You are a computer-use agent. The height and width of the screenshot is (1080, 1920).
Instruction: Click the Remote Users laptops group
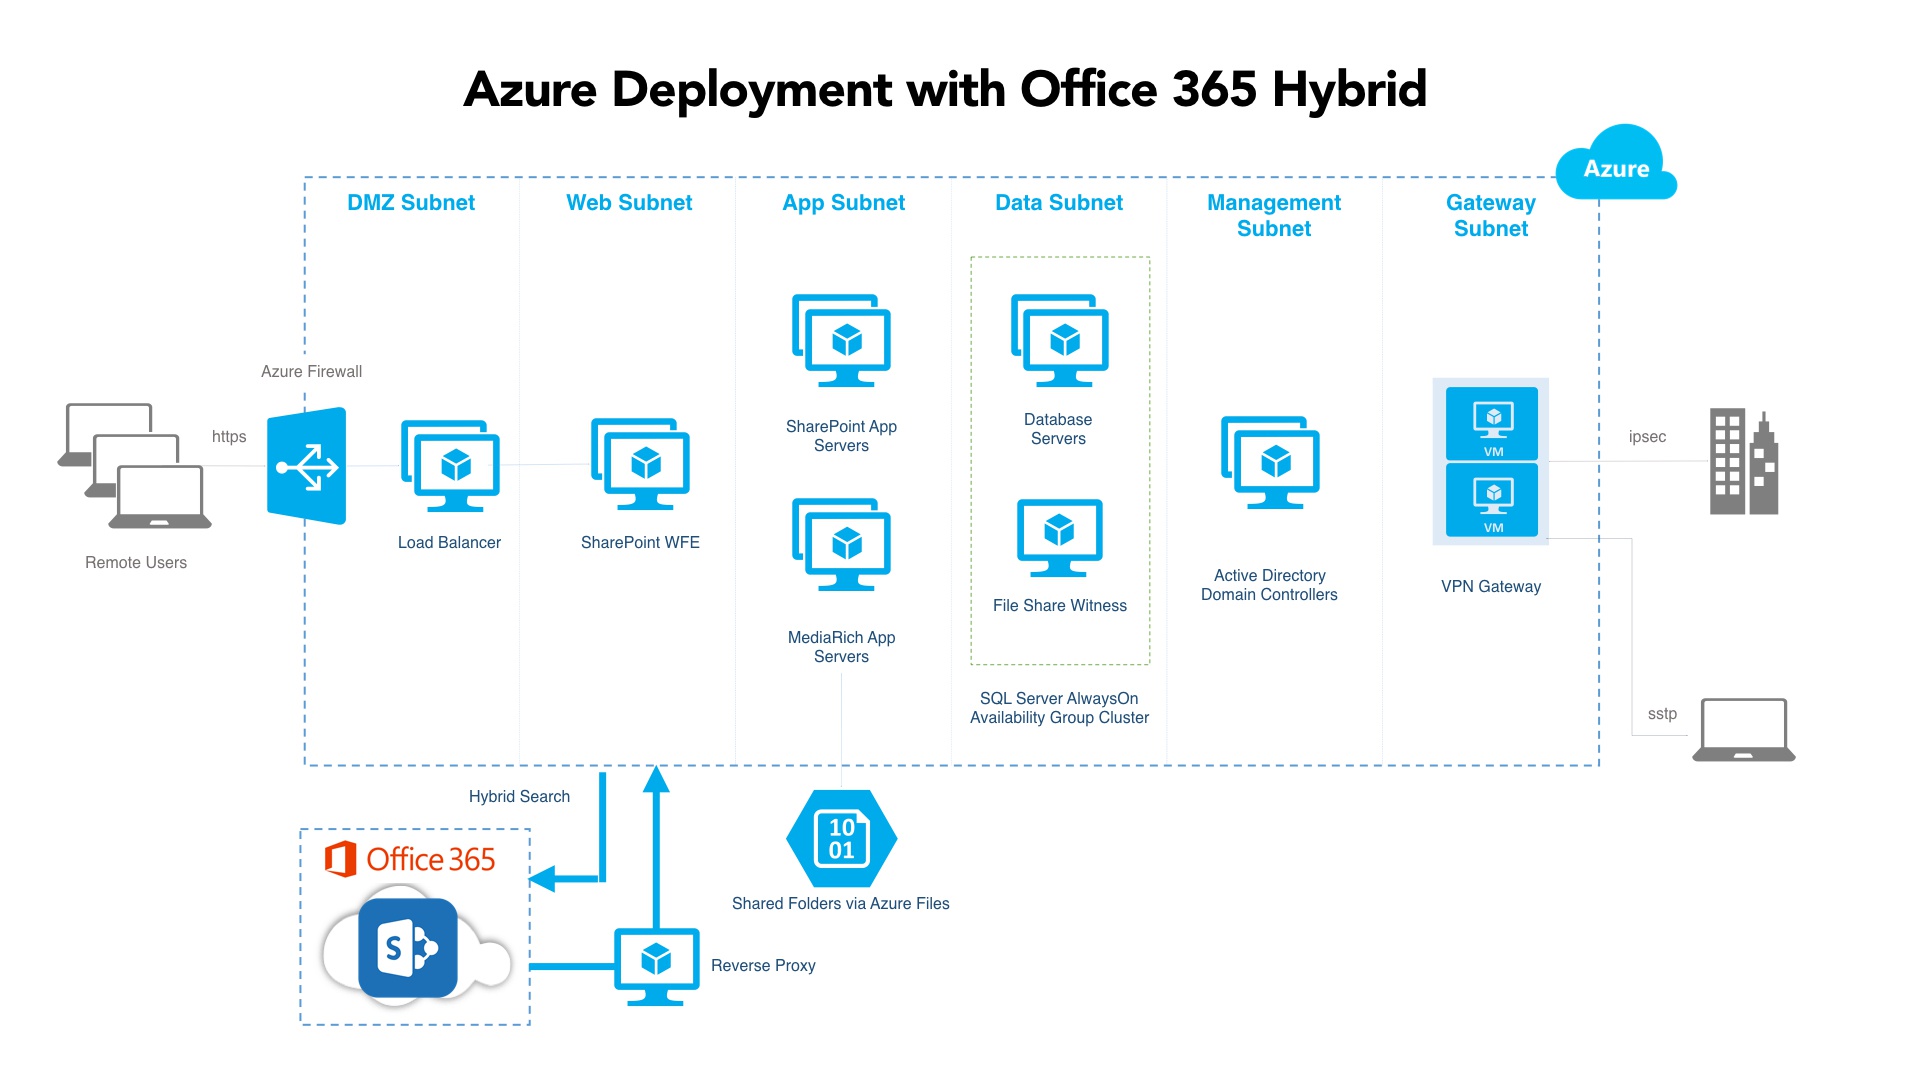coord(135,466)
